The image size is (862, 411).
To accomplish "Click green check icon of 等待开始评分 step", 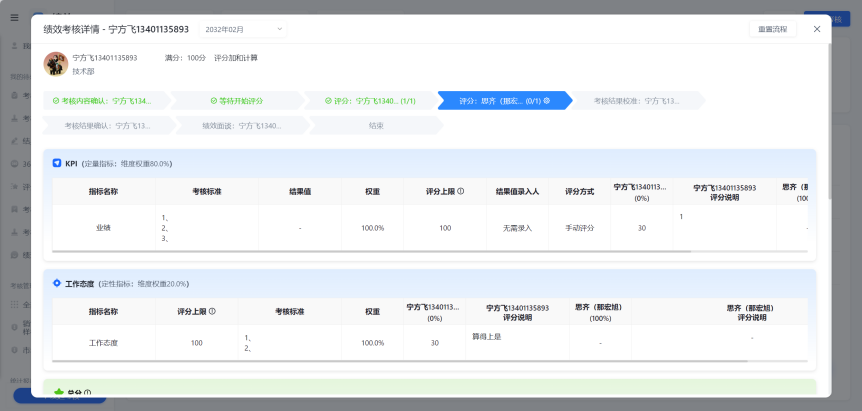I will point(214,101).
